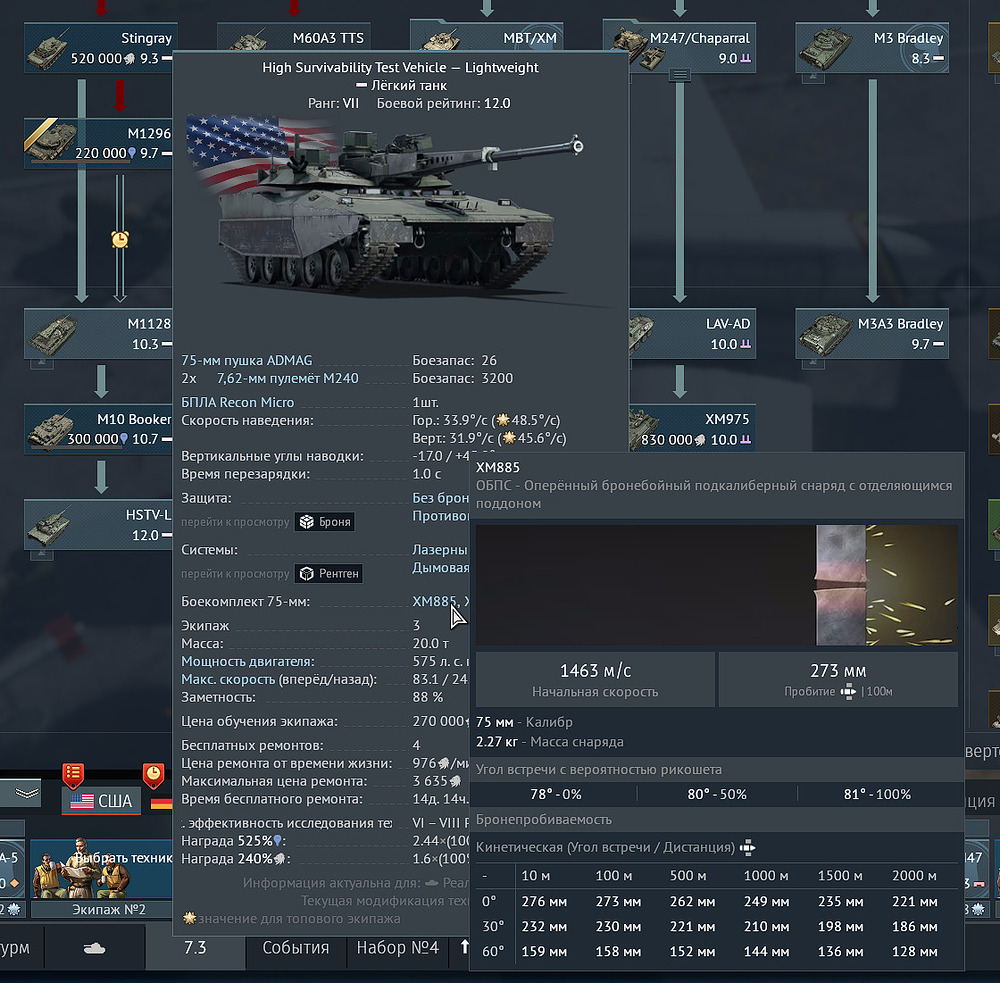Viewport: 1000px width, 983px height.
Task: Click the white up arrow next to Набор №4
Action: (x=465, y=947)
